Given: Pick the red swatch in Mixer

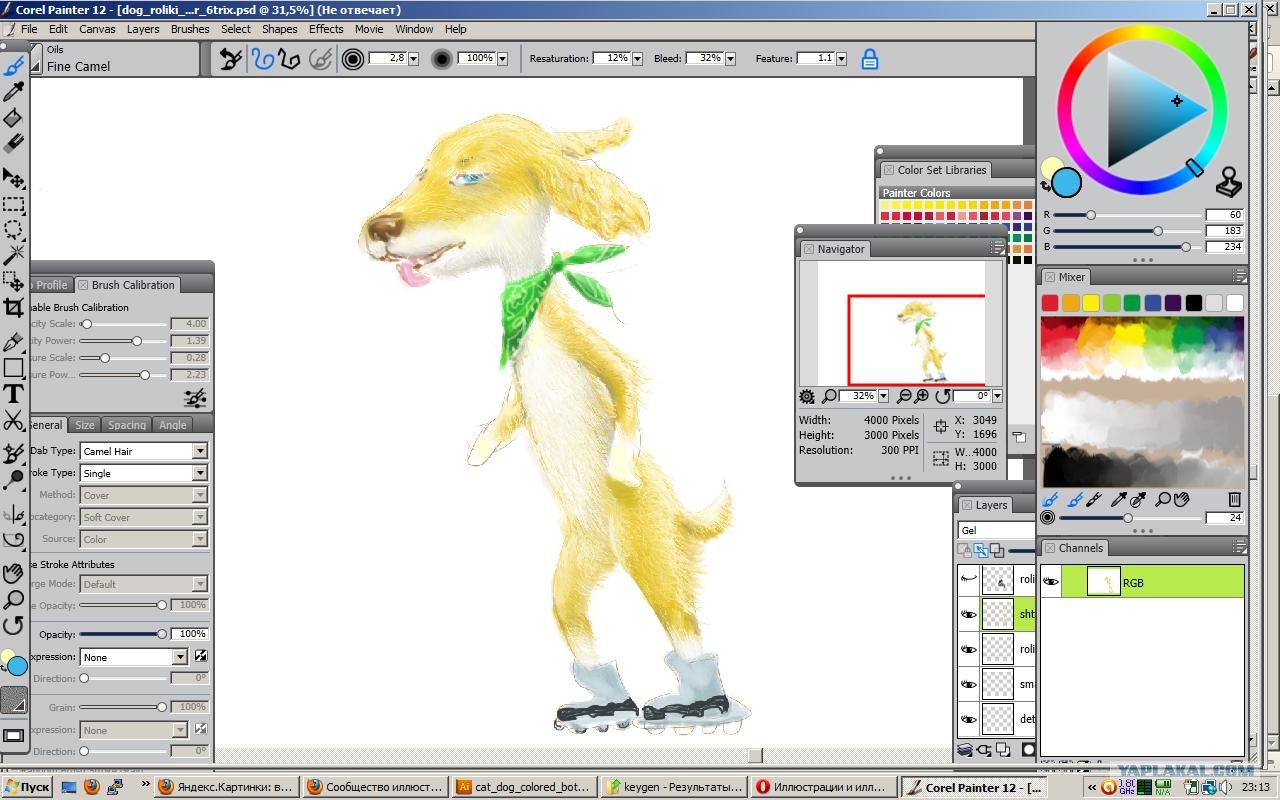Looking at the screenshot, I should pos(1049,303).
